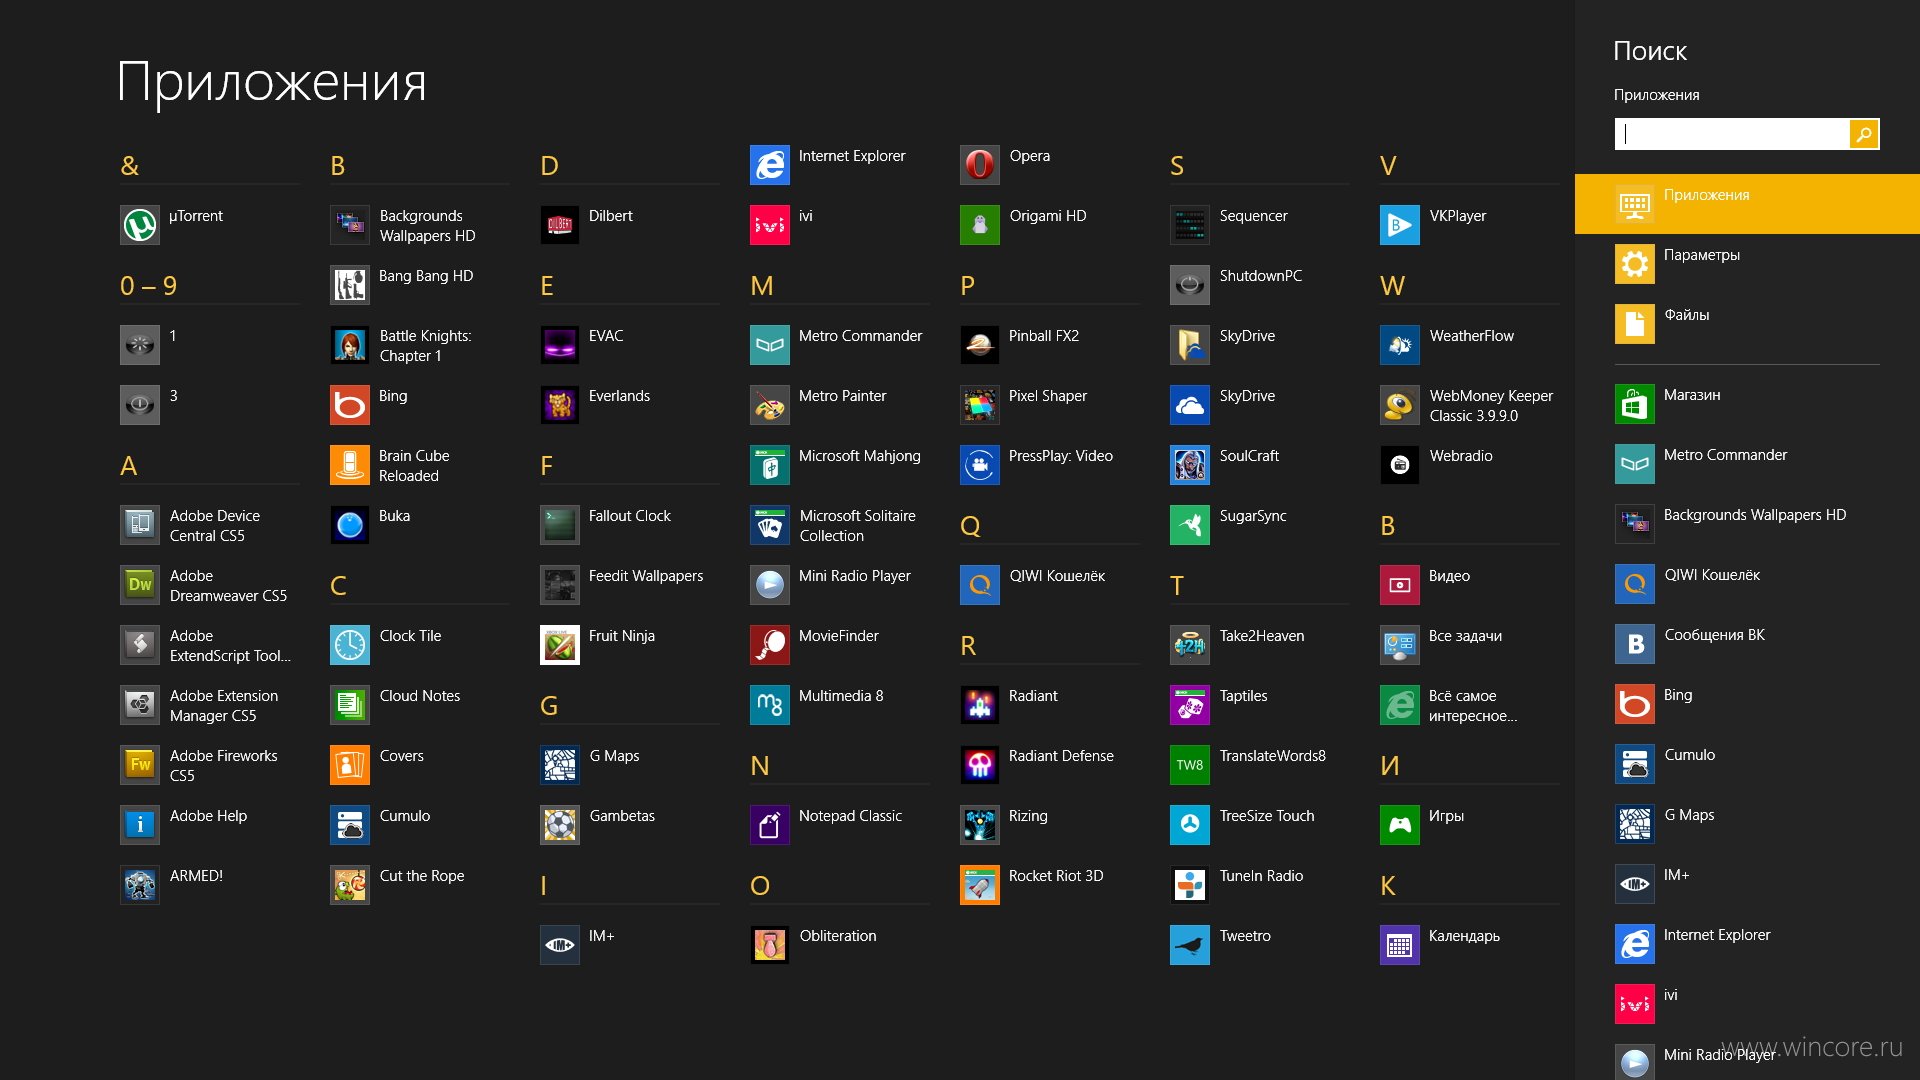Image resolution: width=1920 pixels, height=1080 pixels.
Task: Open MovieFinder icon
Action: [770, 645]
